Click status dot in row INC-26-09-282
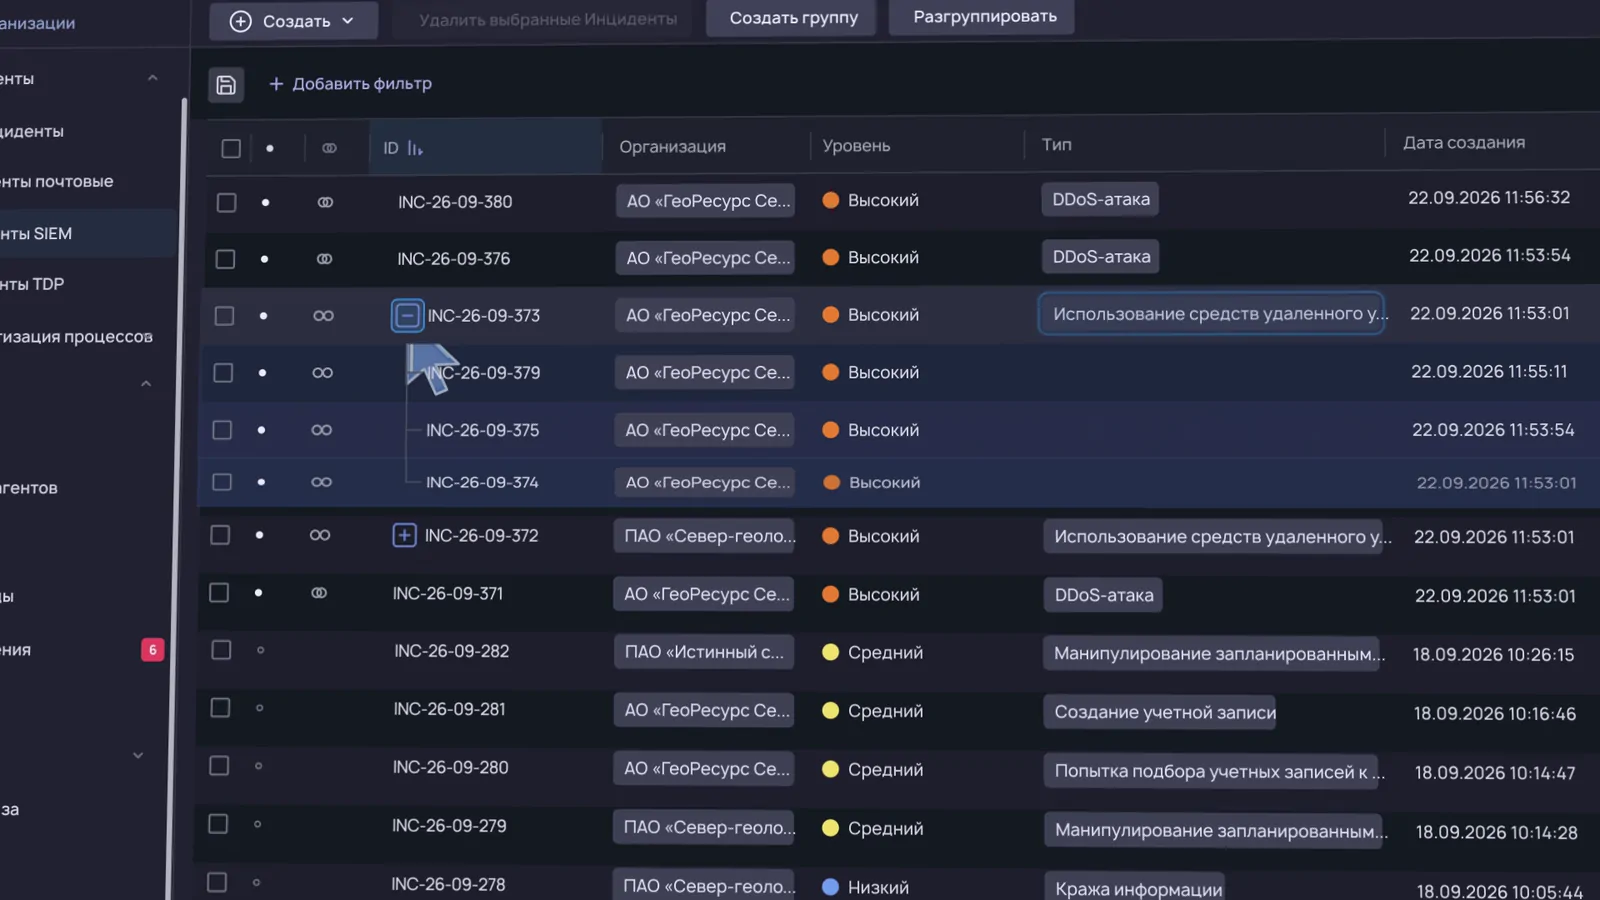 tap(260, 650)
